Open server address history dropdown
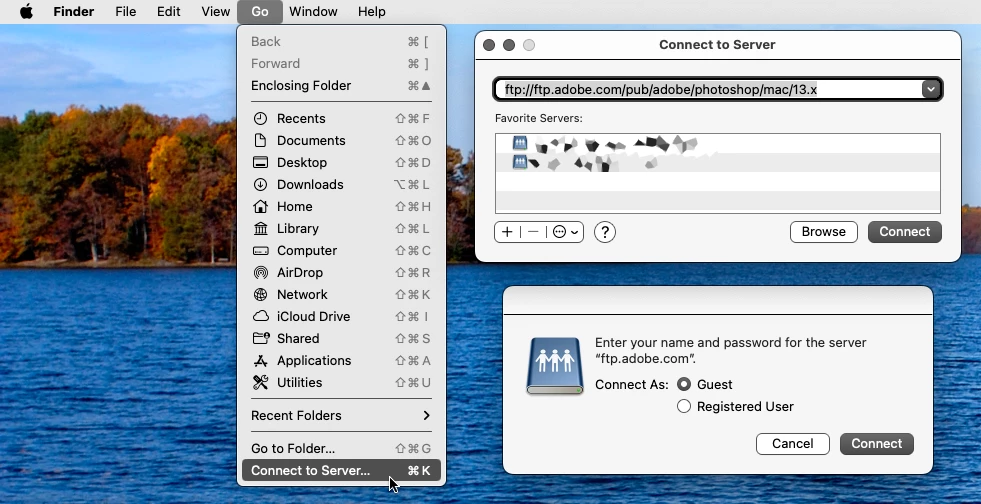The height and width of the screenshot is (504, 981). 930,89
